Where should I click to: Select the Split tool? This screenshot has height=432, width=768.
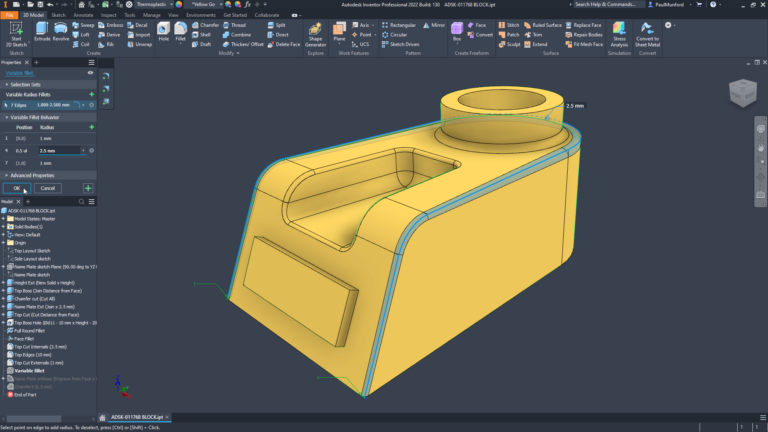[x=276, y=25]
